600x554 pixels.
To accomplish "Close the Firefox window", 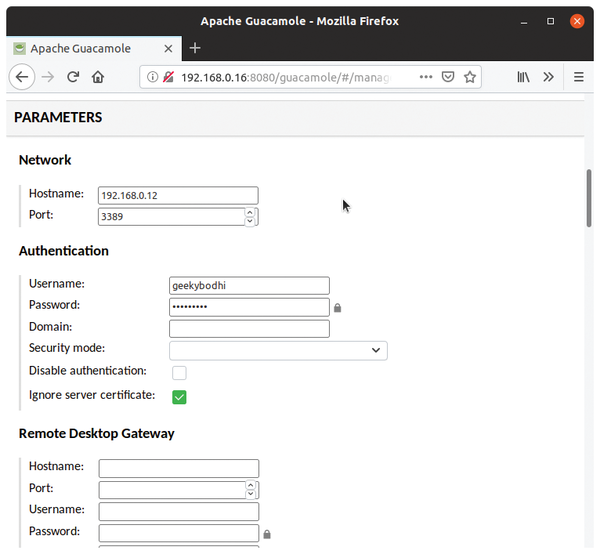I will coord(577,21).
